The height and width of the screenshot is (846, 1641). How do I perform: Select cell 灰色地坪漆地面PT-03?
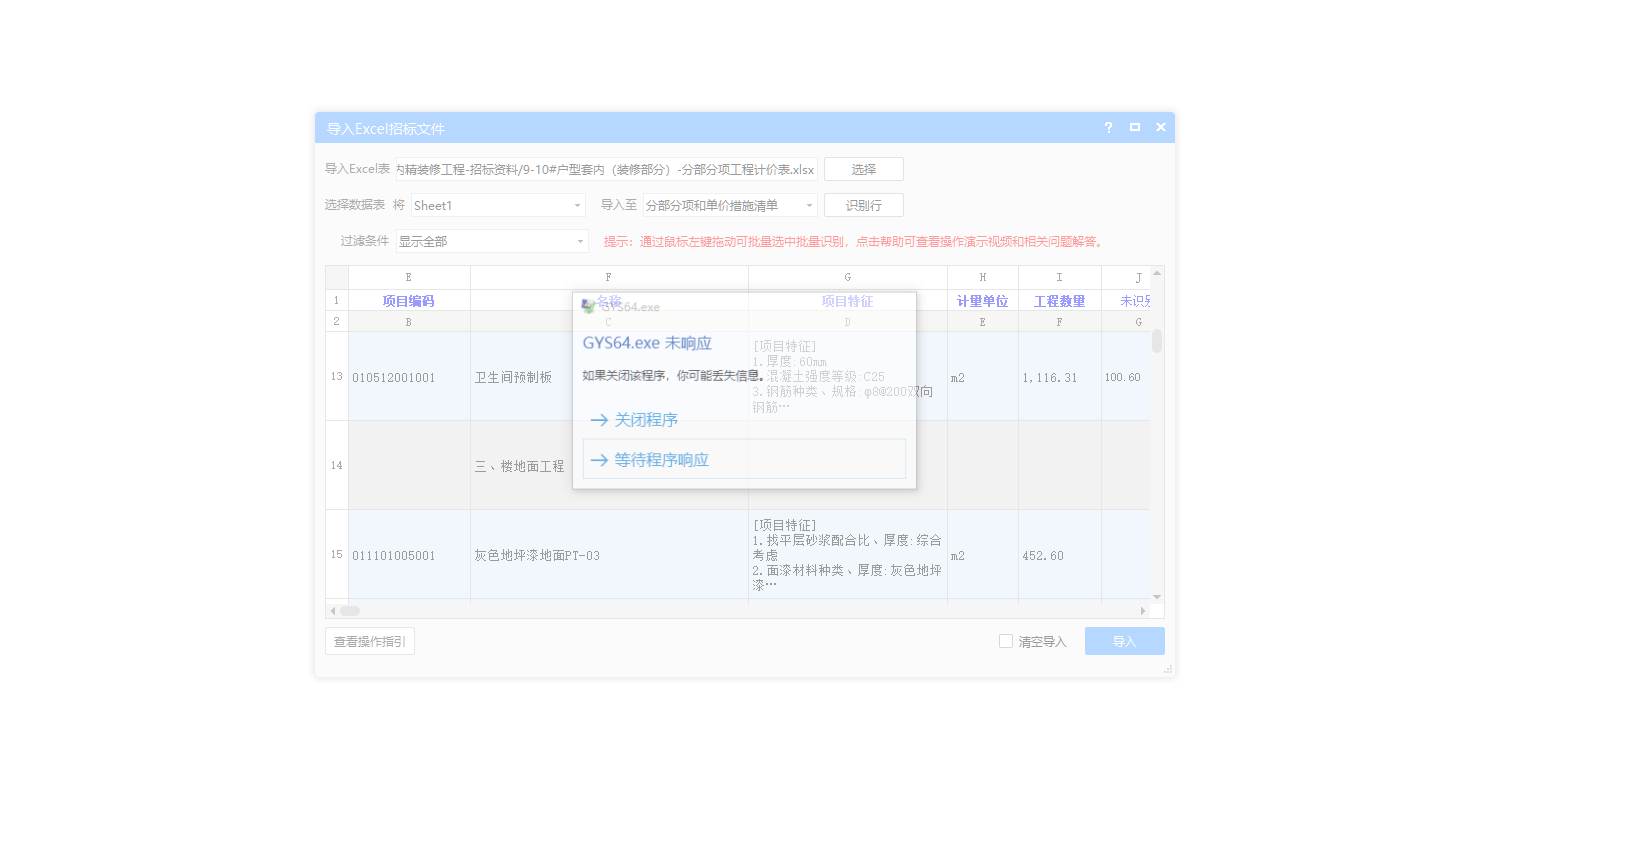pyautogui.click(x=609, y=555)
